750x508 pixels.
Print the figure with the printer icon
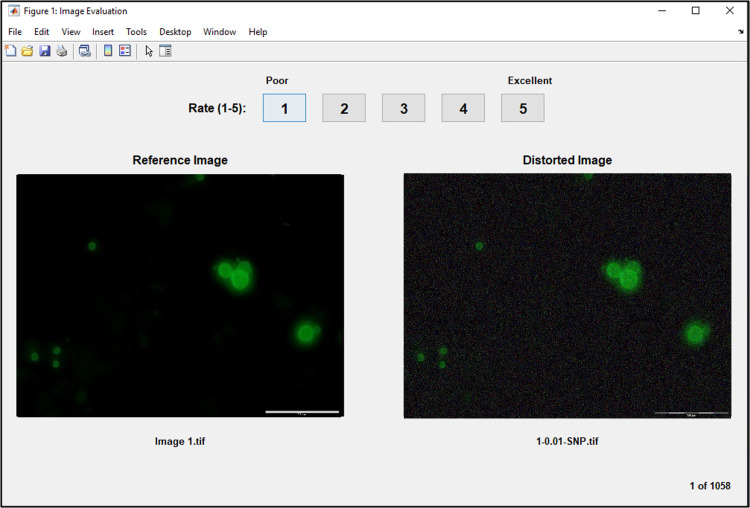[62, 51]
